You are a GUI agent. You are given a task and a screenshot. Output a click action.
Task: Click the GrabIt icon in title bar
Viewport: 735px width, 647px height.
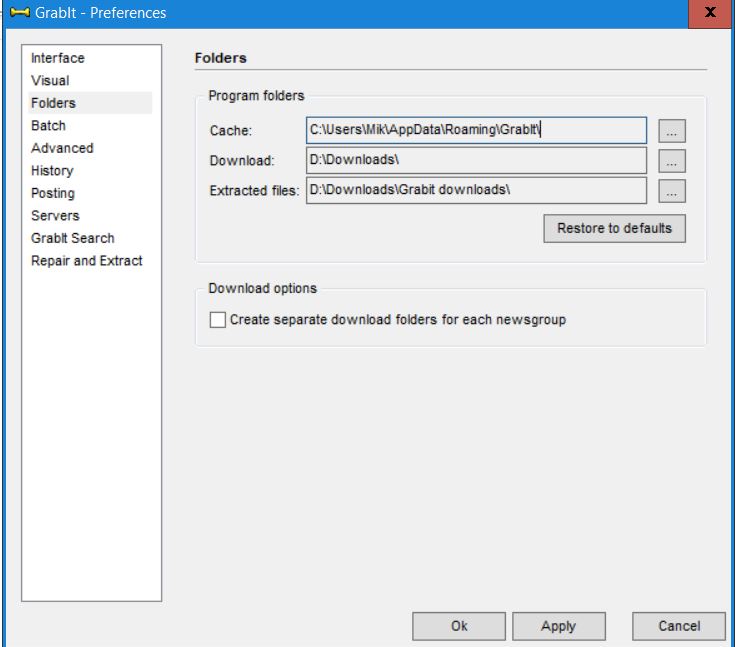17,13
